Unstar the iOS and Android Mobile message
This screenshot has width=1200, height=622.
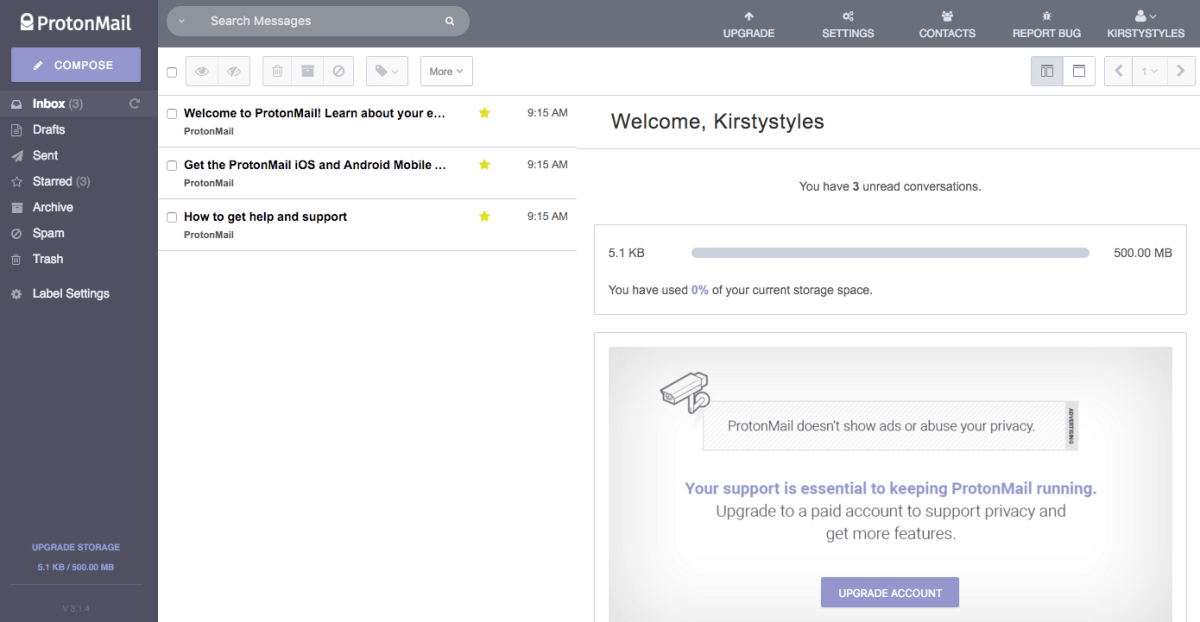tap(485, 164)
